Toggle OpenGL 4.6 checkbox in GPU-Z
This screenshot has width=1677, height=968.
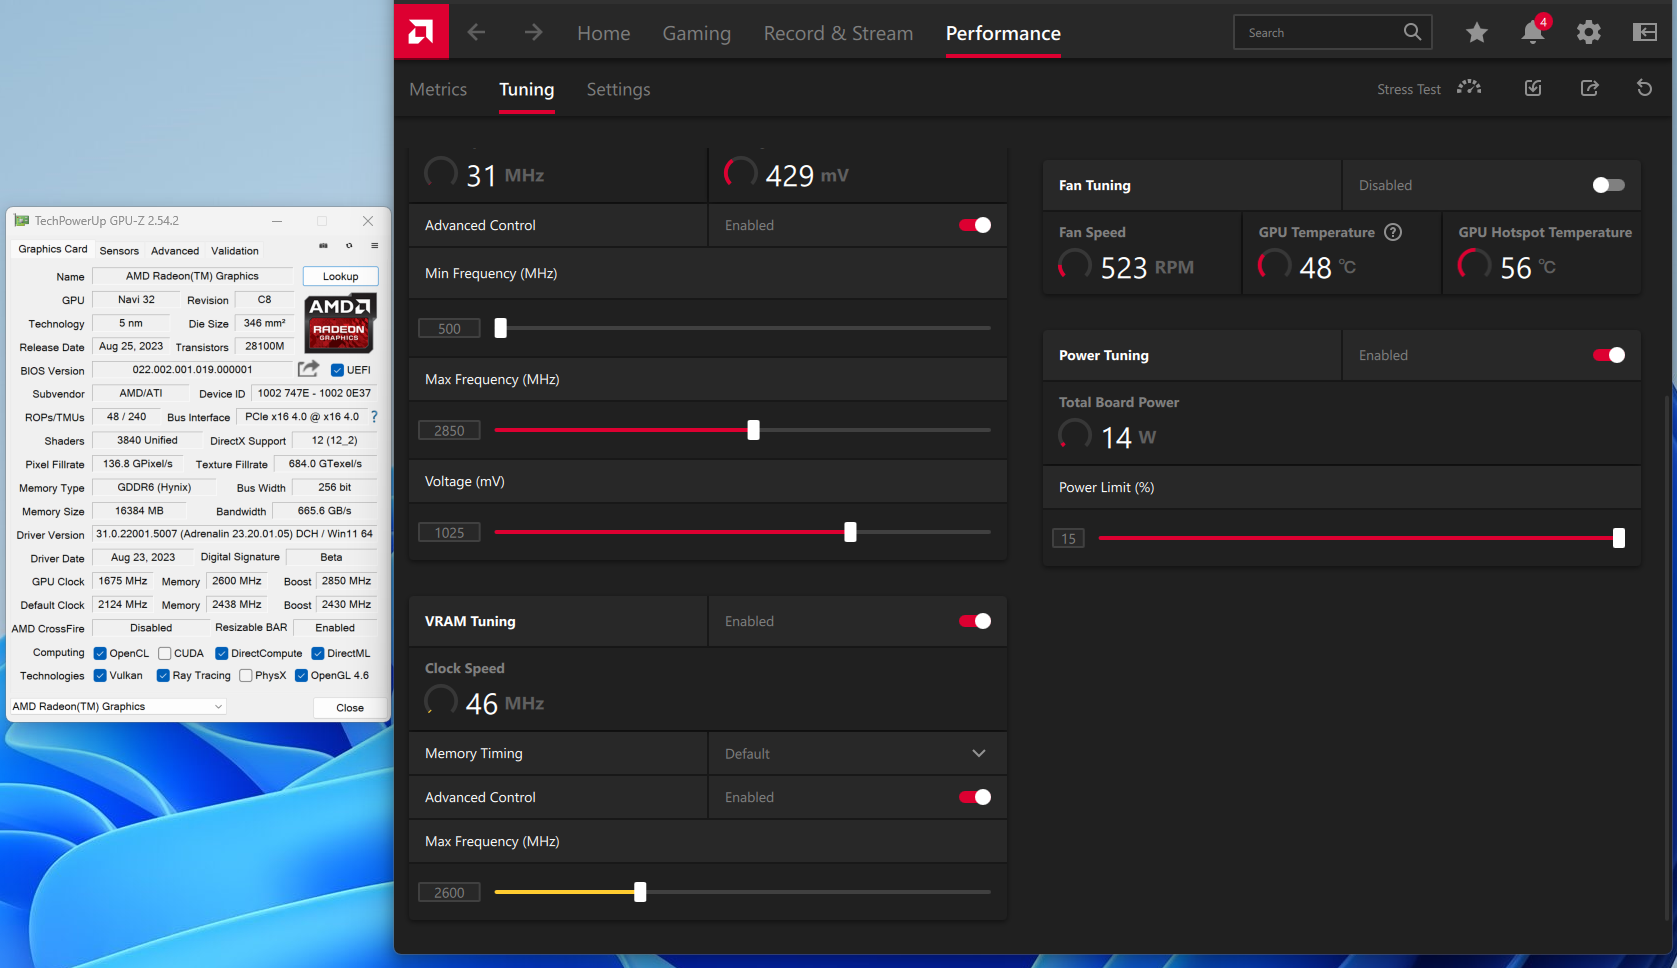pyautogui.click(x=301, y=676)
